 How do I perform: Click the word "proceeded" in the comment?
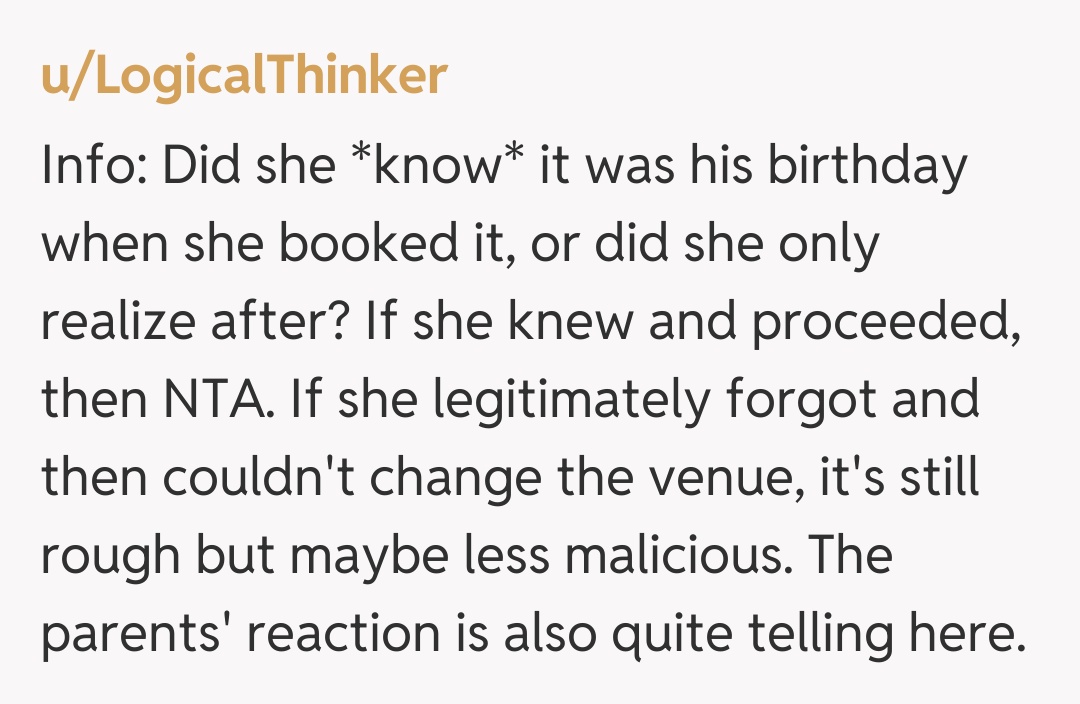[x=886, y=322]
